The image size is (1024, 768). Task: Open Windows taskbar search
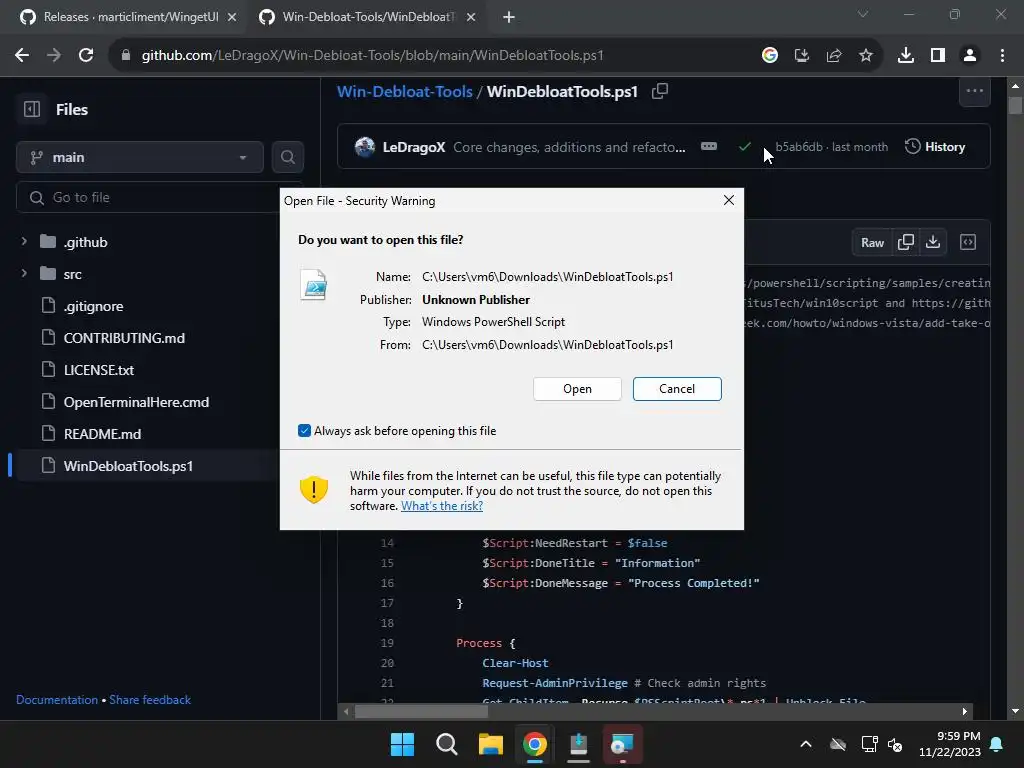point(447,744)
